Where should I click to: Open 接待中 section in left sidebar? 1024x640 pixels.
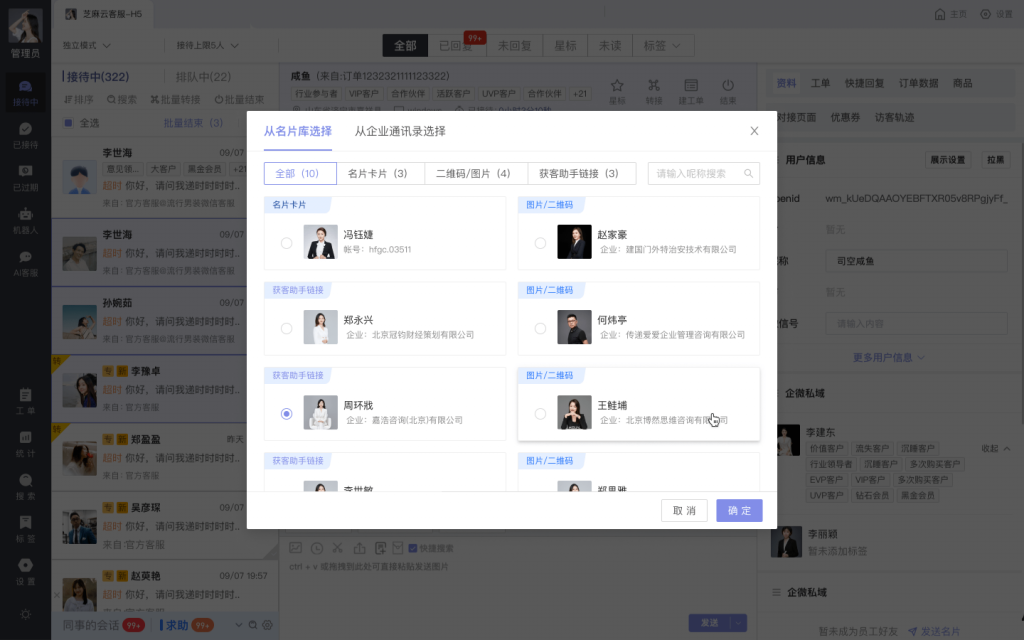(x=25, y=93)
